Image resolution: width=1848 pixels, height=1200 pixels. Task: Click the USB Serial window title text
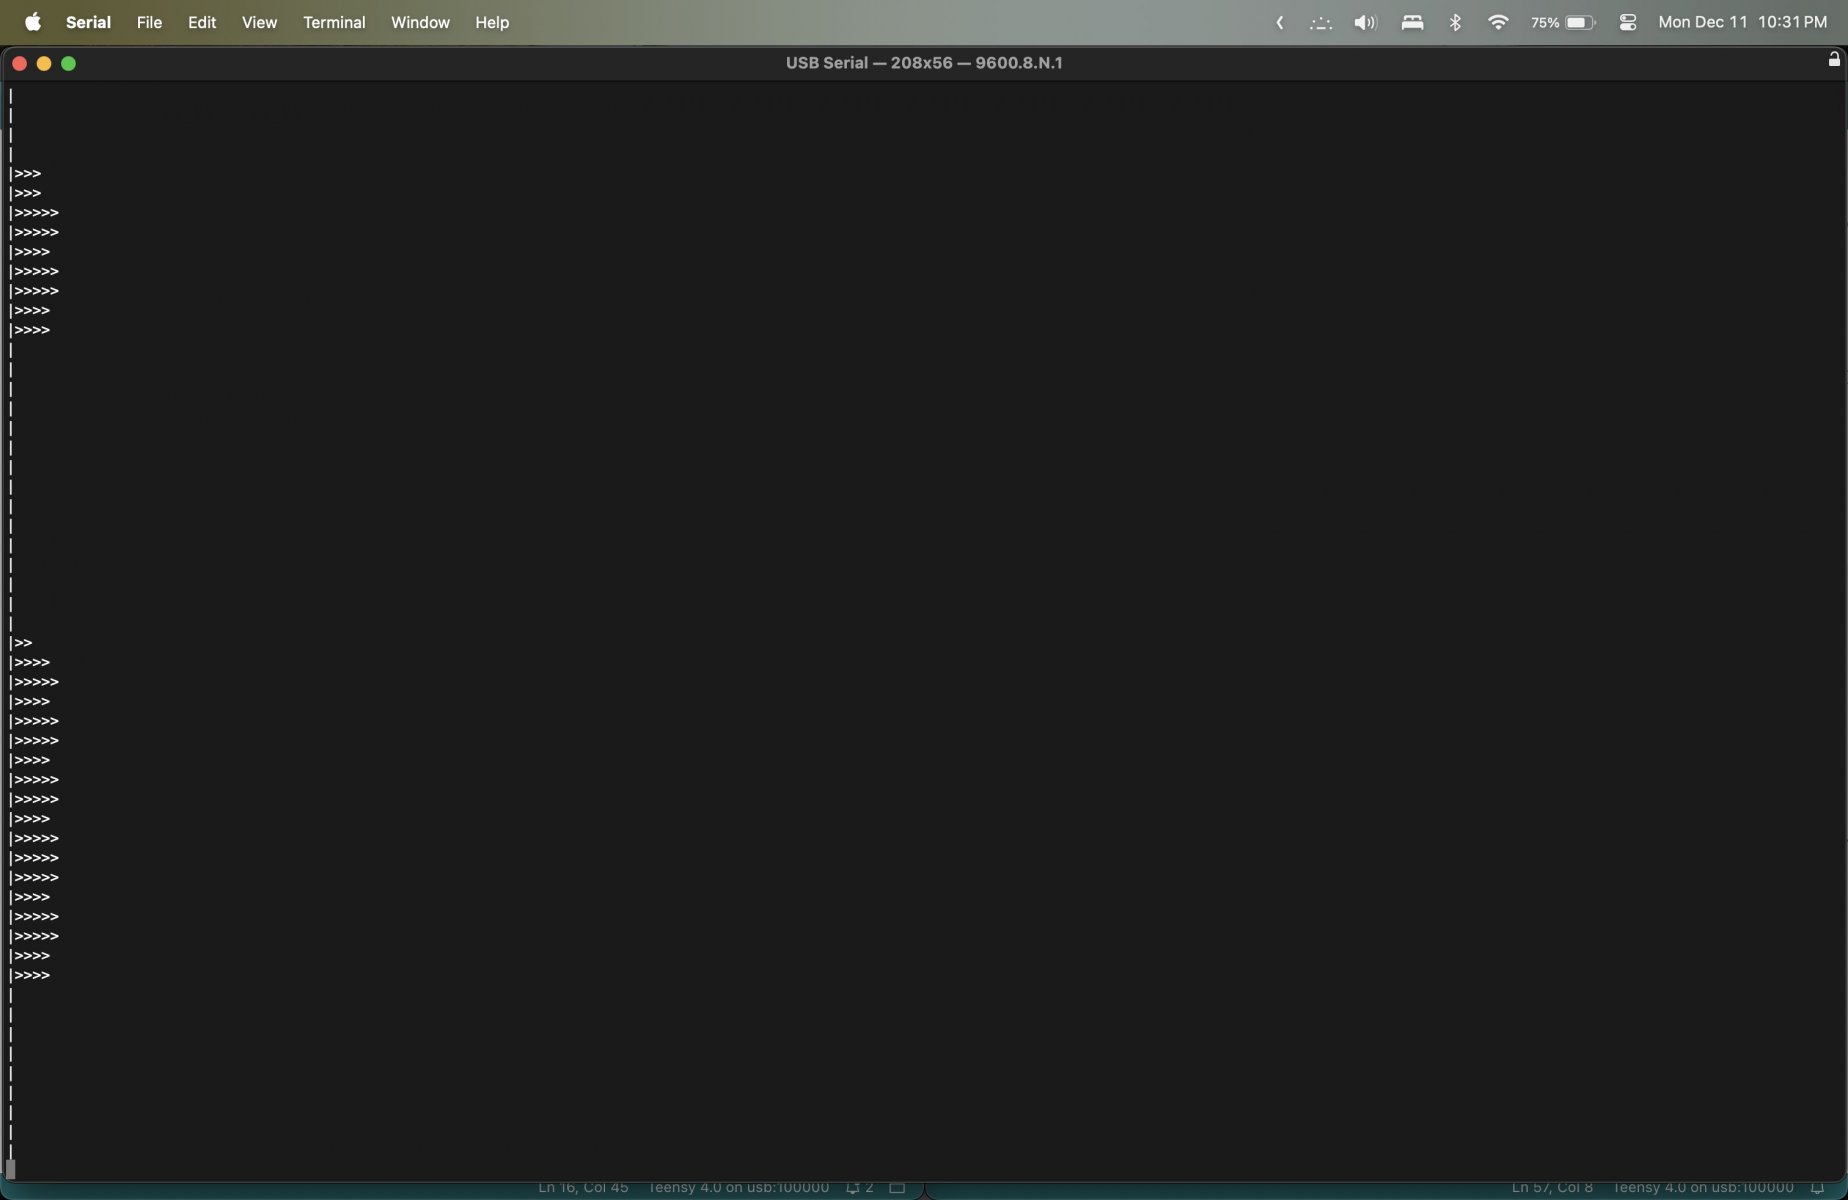point(924,63)
